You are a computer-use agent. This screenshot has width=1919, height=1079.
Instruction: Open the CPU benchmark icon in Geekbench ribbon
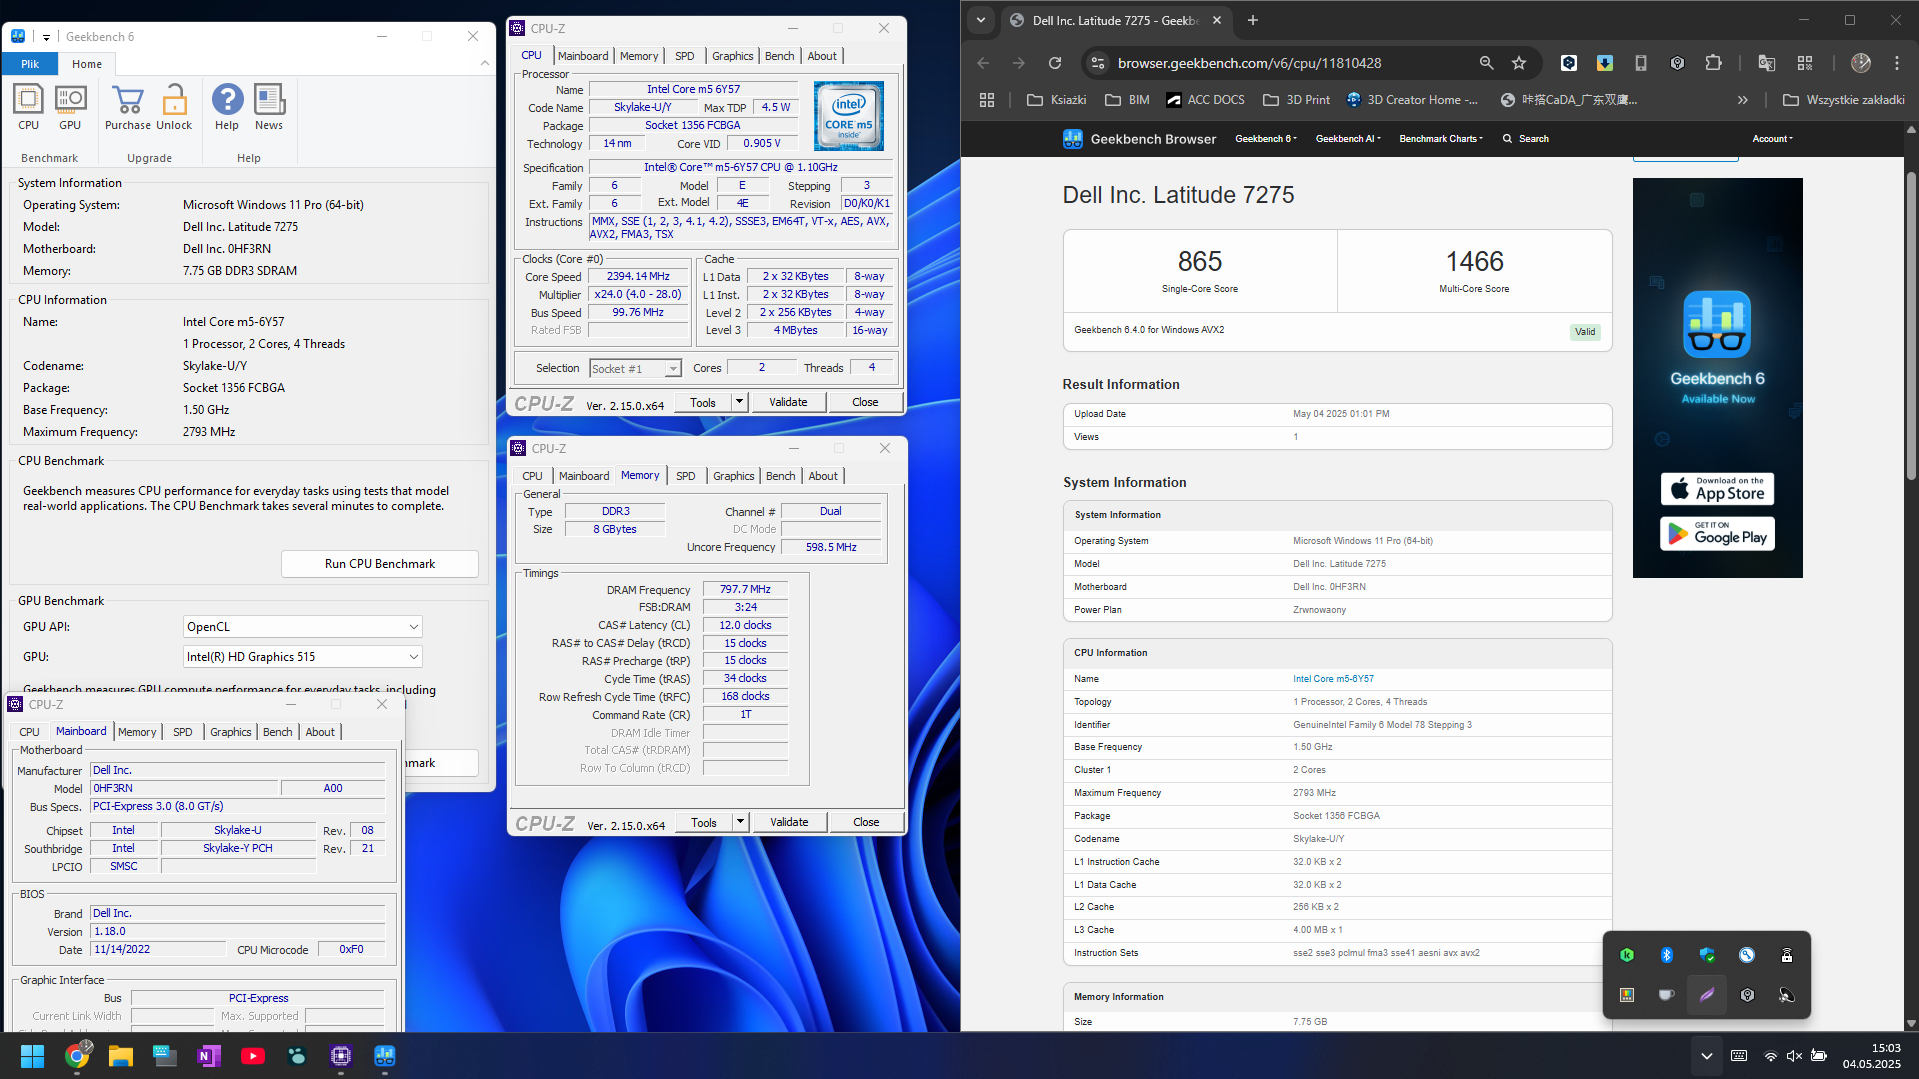tap(28, 107)
